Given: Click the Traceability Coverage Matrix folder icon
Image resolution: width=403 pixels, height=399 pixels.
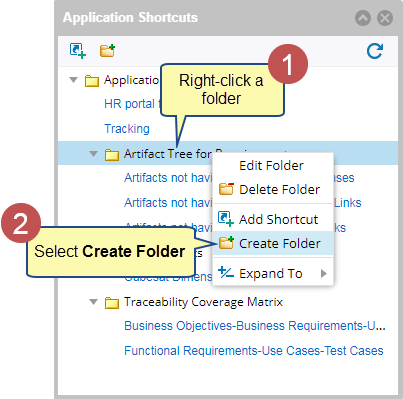Looking at the screenshot, I should tap(112, 303).
